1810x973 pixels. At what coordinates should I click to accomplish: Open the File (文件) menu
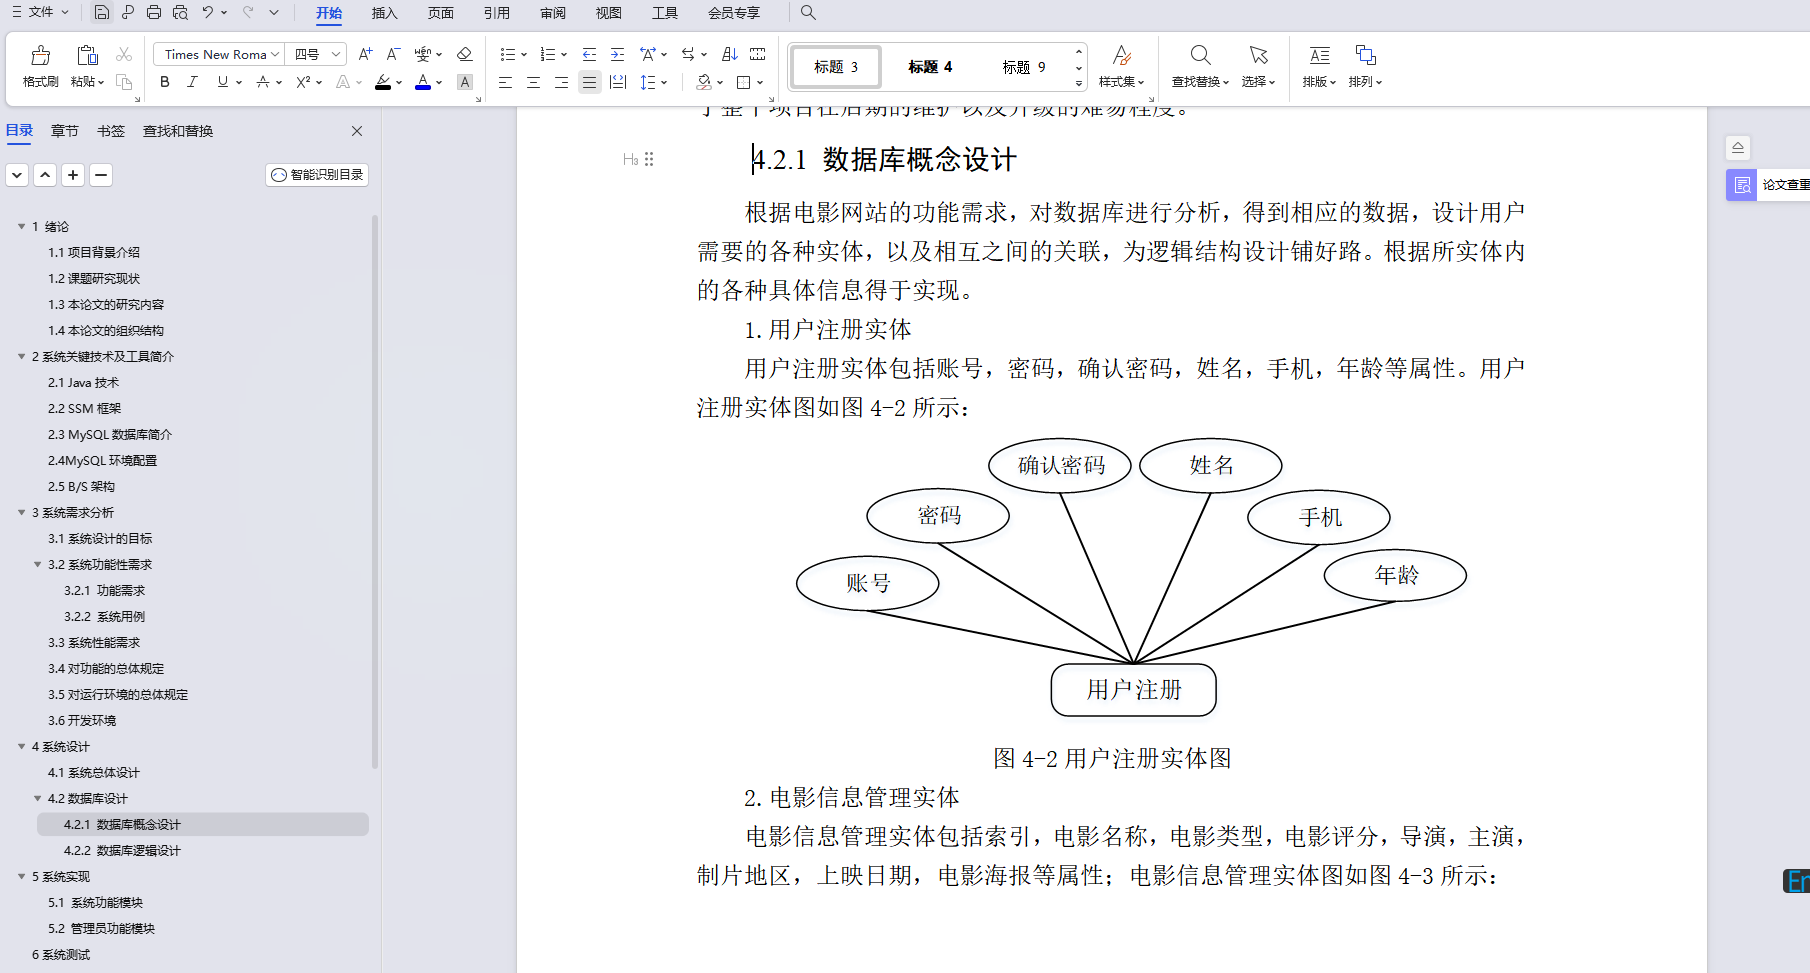(x=40, y=12)
